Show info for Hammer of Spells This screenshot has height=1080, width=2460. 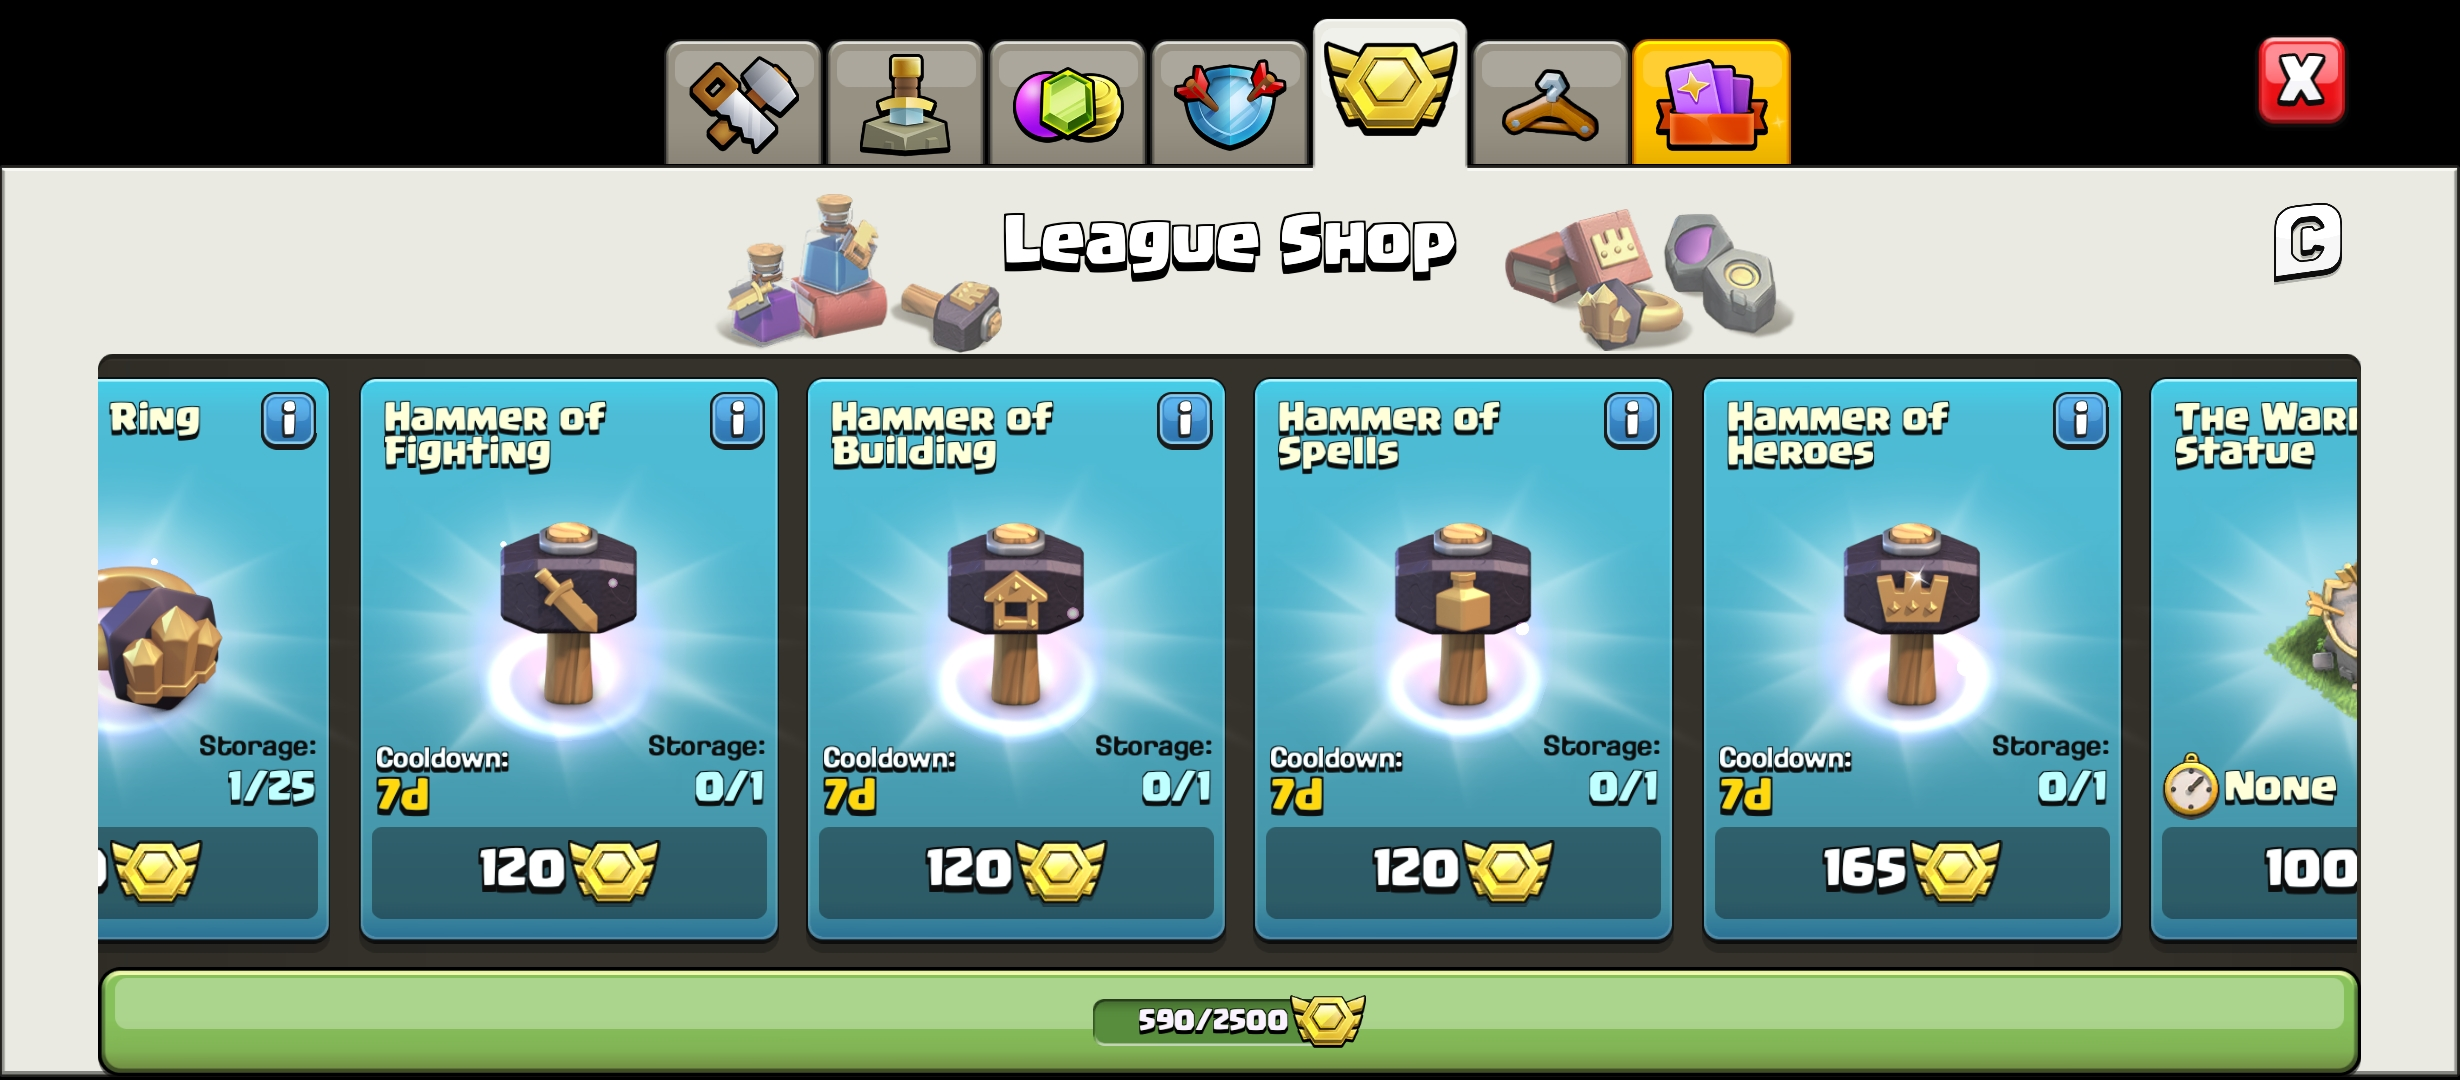[x=1632, y=420]
